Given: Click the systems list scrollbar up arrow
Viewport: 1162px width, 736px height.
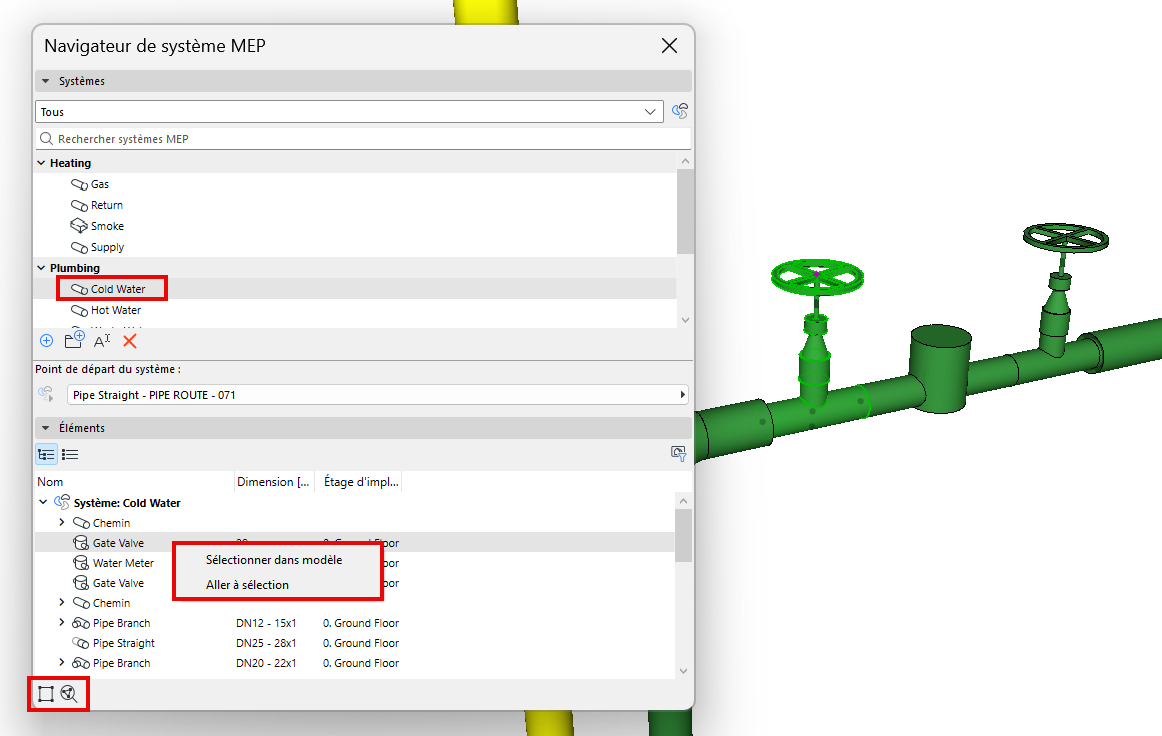Looking at the screenshot, I should tap(685, 161).
